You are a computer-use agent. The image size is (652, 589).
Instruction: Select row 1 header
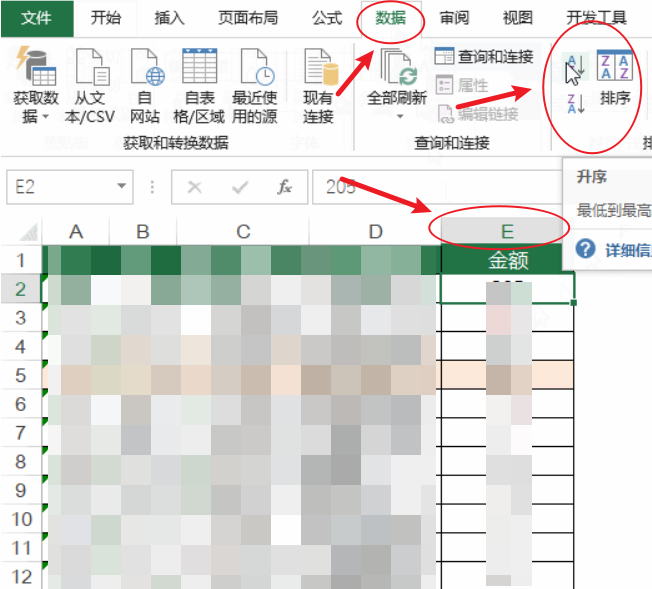click(x=20, y=260)
